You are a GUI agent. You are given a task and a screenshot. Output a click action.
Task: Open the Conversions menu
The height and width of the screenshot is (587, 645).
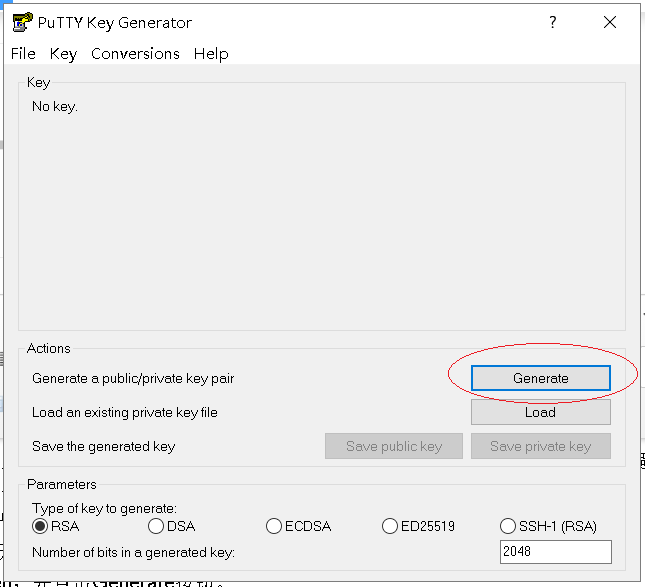(x=135, y=54)
